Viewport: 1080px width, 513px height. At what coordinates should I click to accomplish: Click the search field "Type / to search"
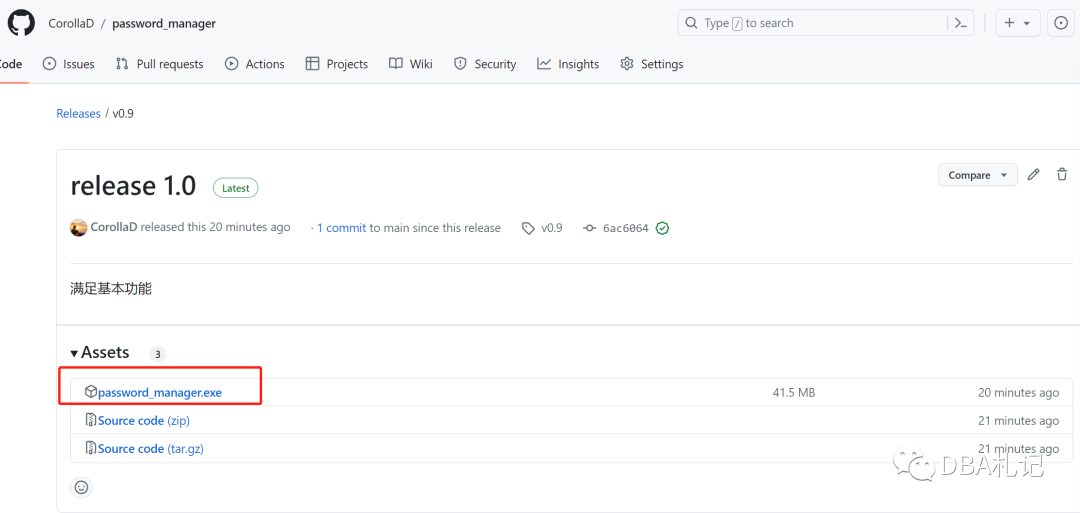tap(826, 23)
